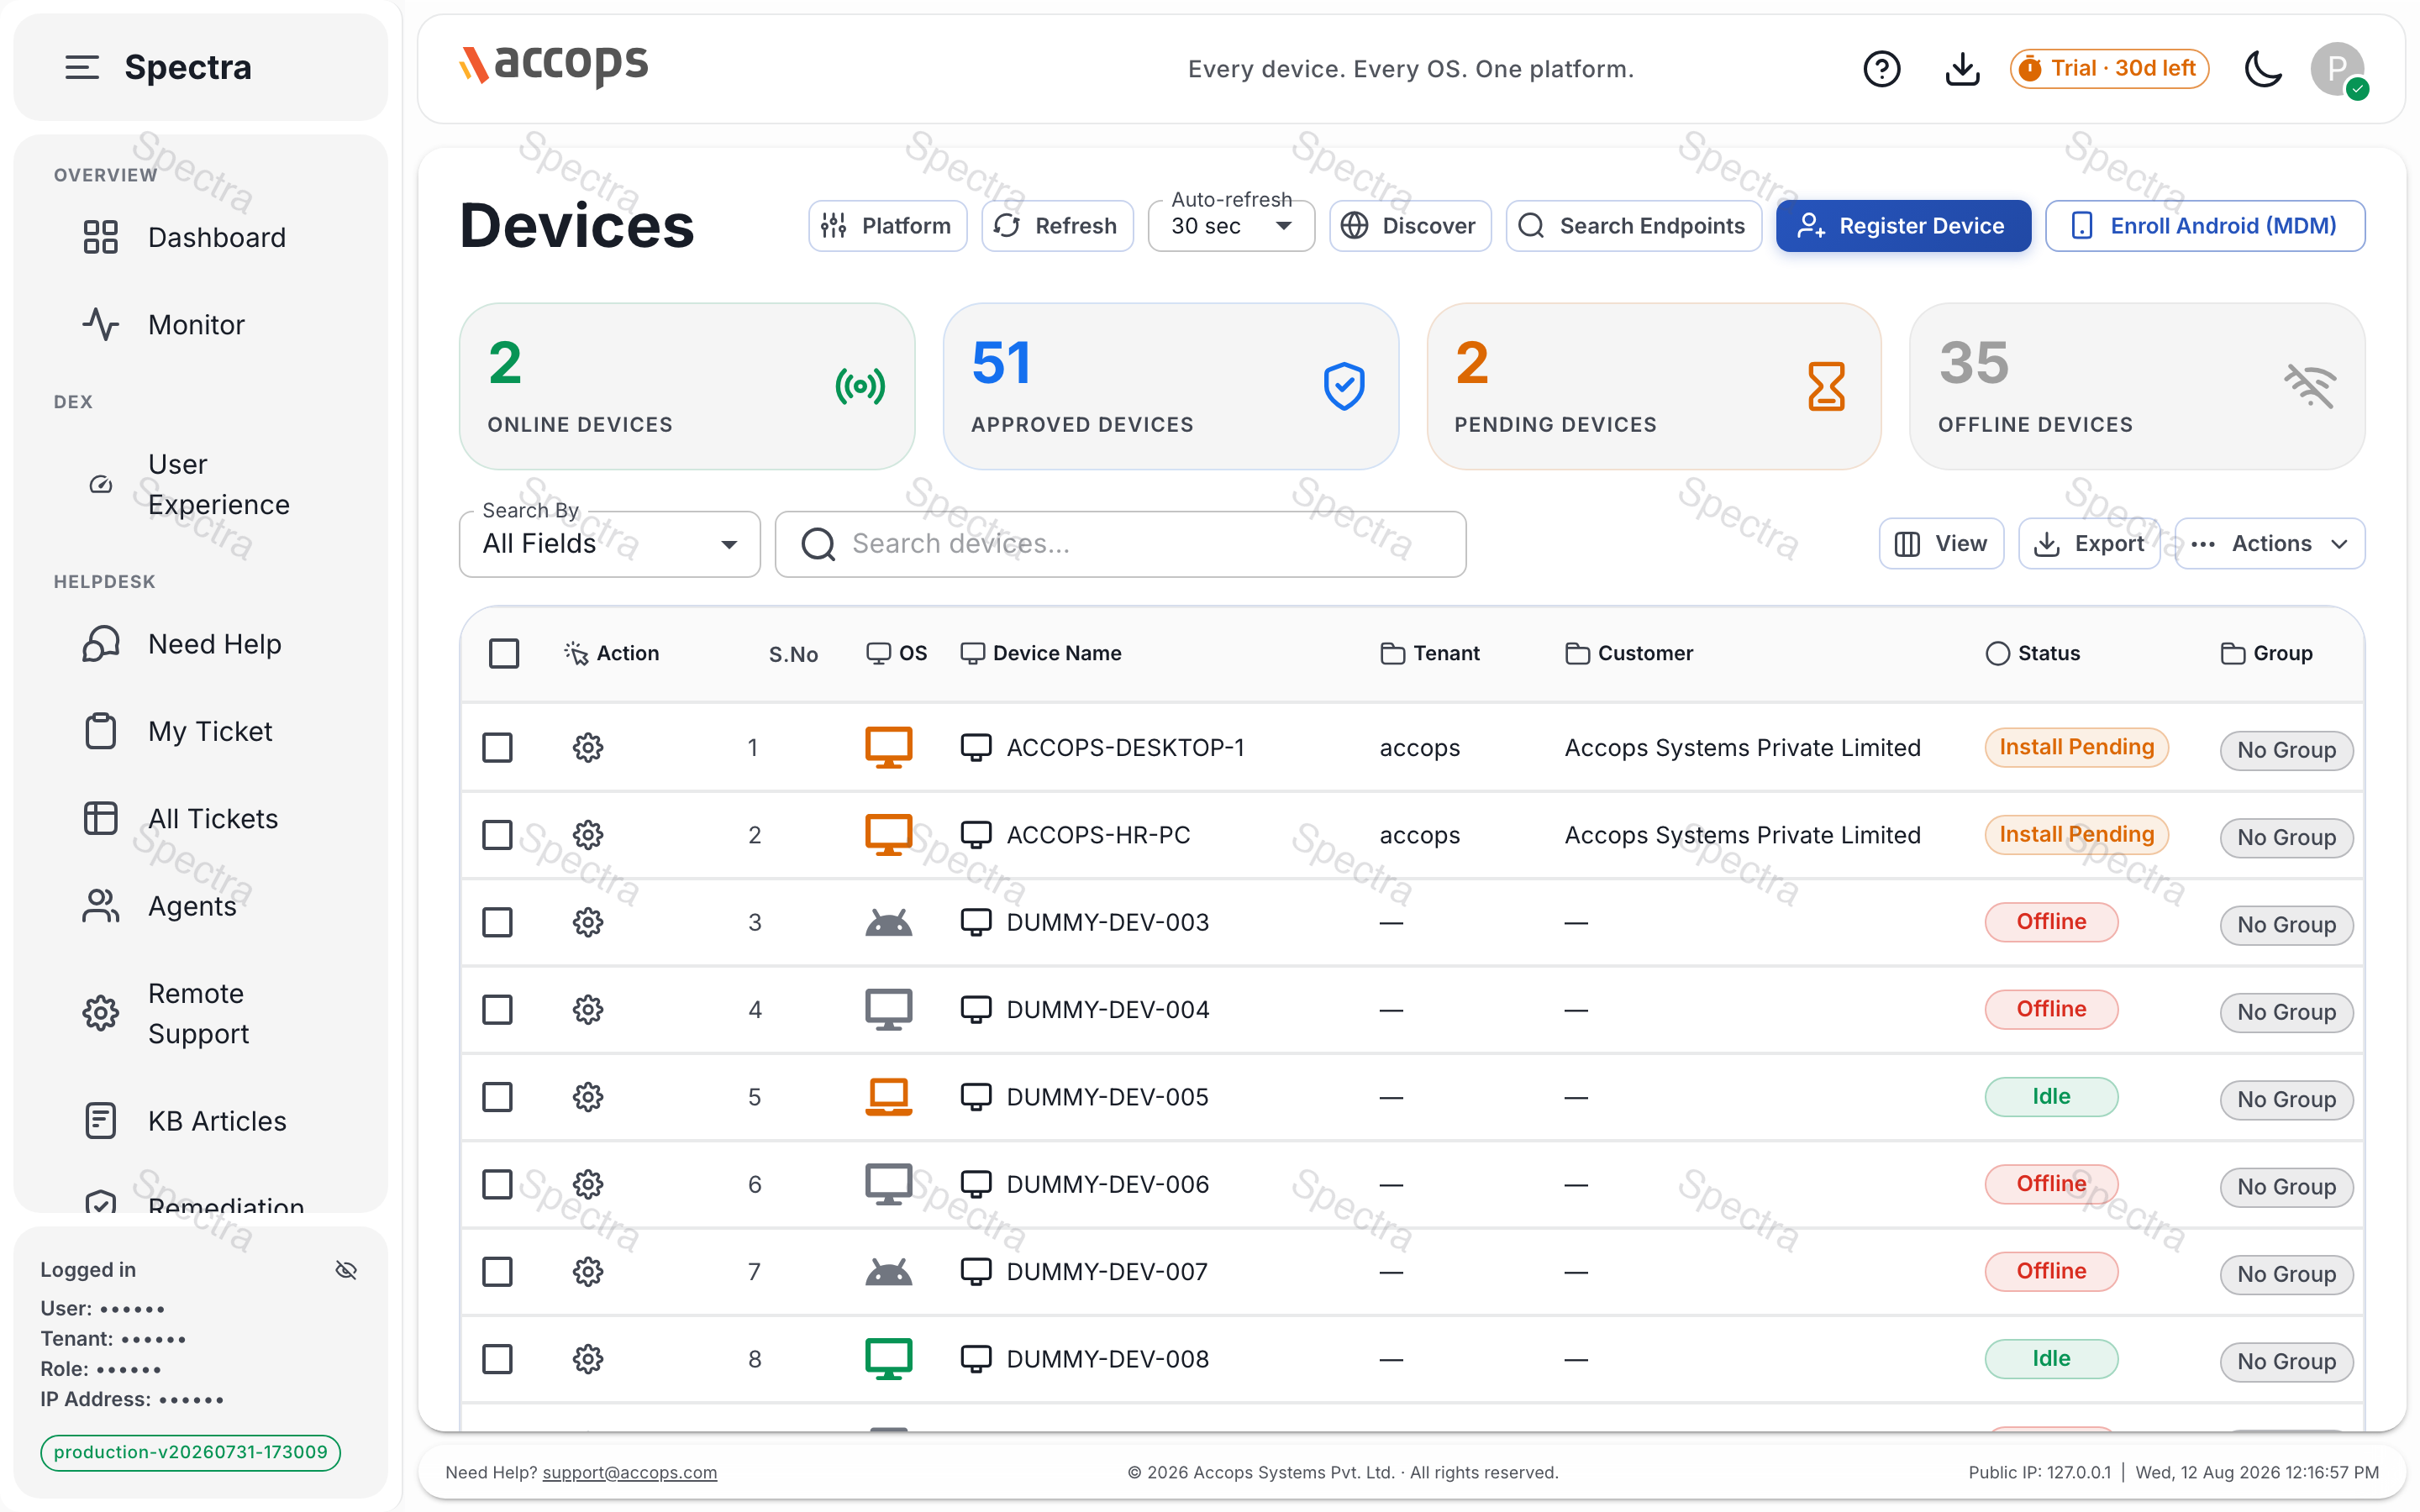Click the Approved Devices summary card
Screen dimensions: 2420x1512
click(1170, 386)
